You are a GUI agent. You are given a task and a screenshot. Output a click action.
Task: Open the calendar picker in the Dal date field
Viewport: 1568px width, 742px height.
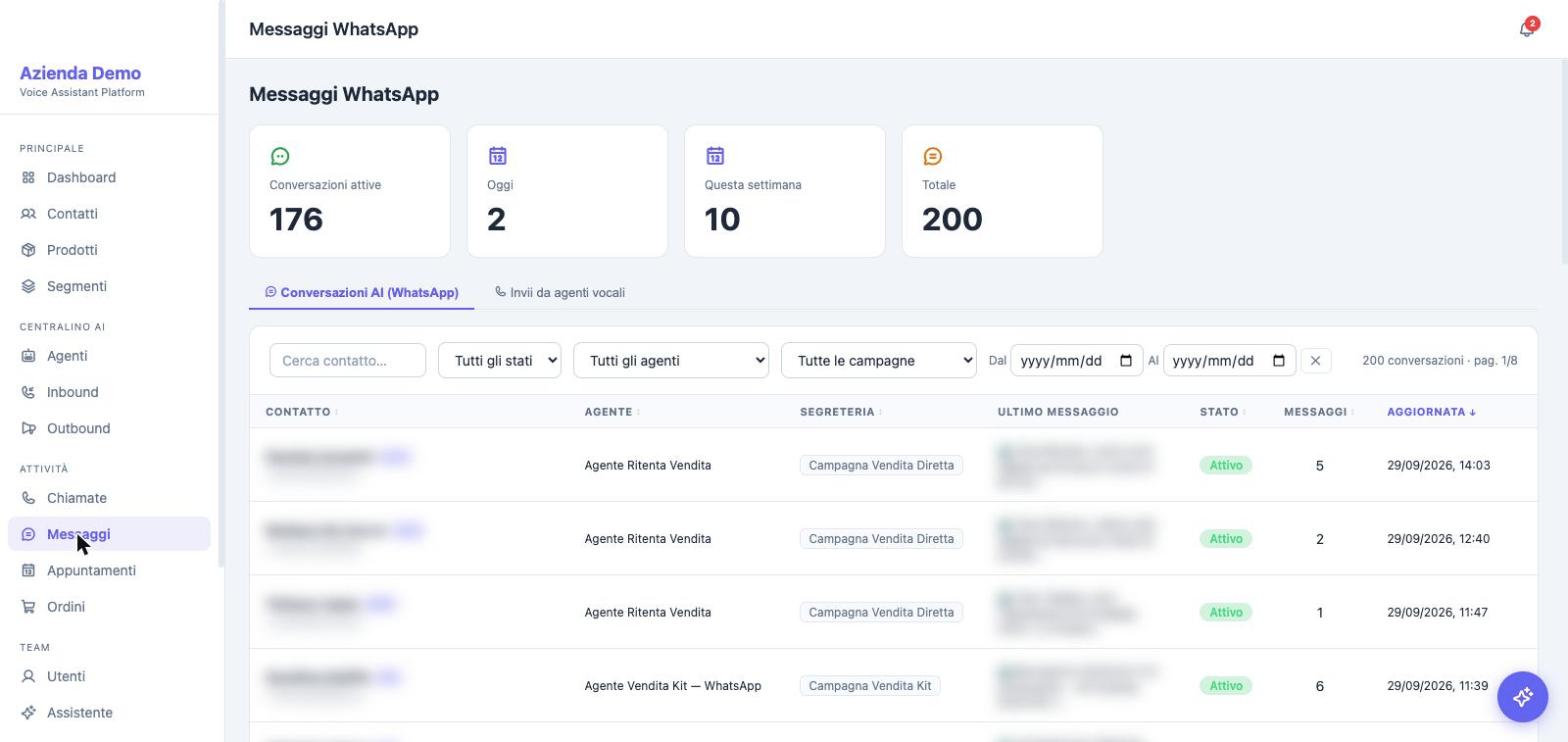1125,361
